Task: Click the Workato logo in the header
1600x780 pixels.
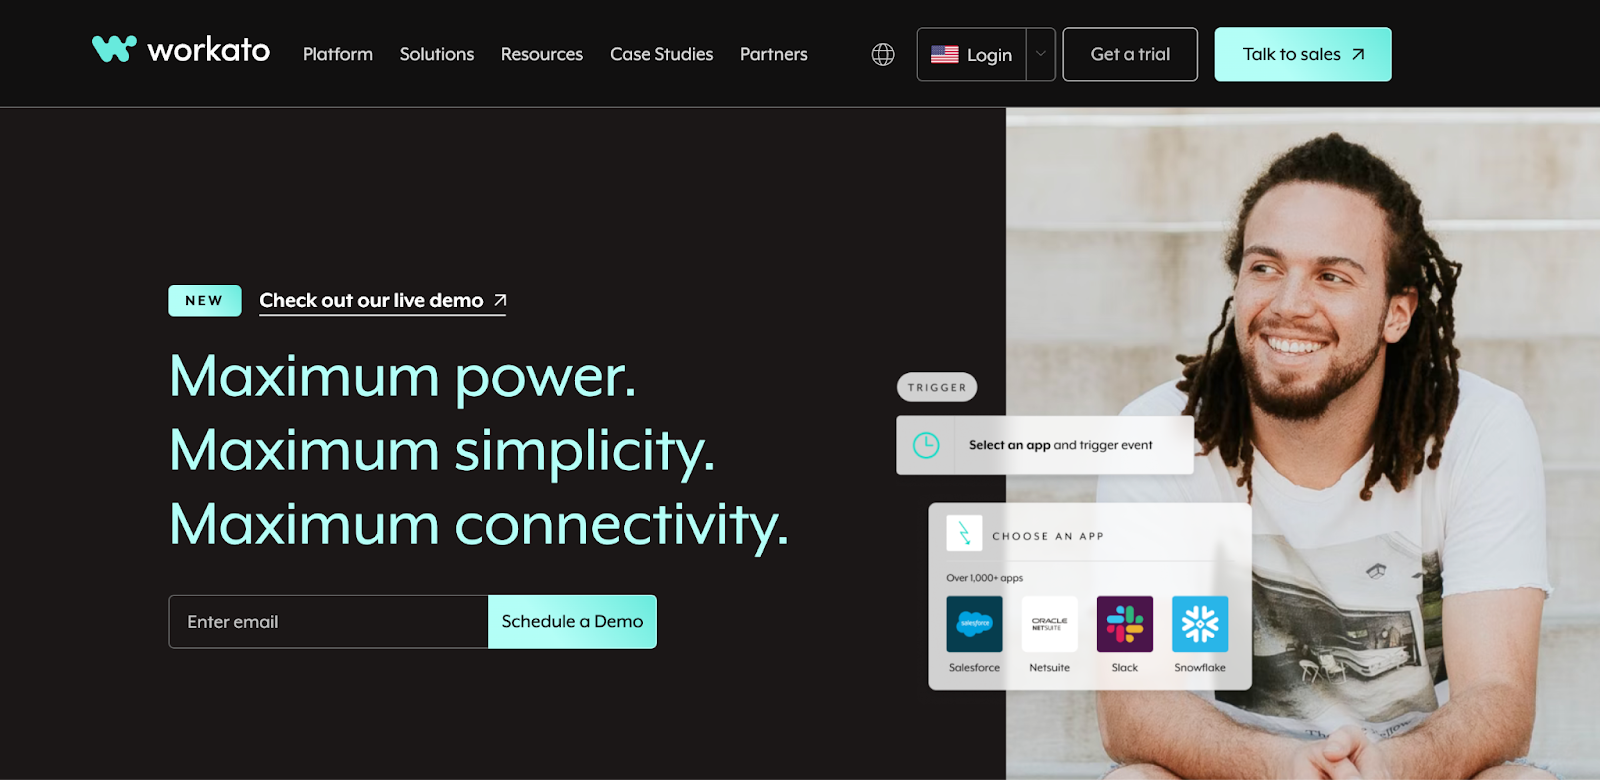Action: 181,49
